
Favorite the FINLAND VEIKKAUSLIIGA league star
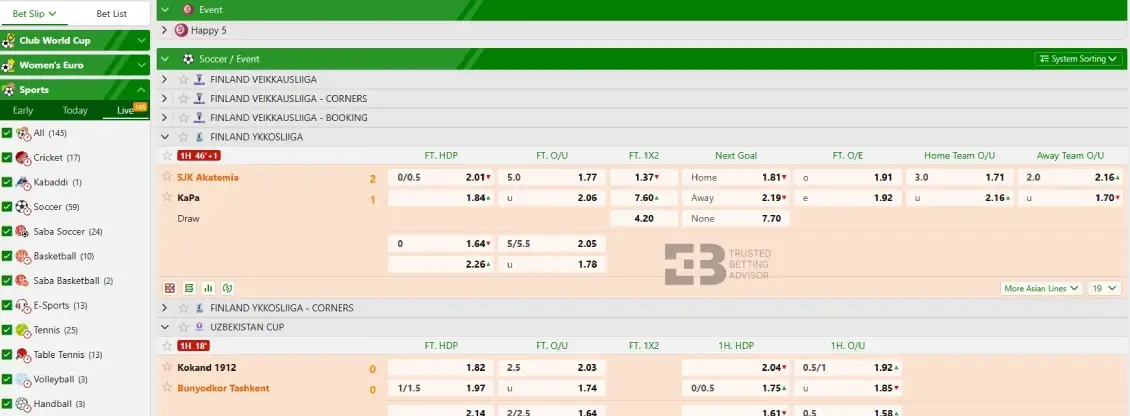coord(183,79)
